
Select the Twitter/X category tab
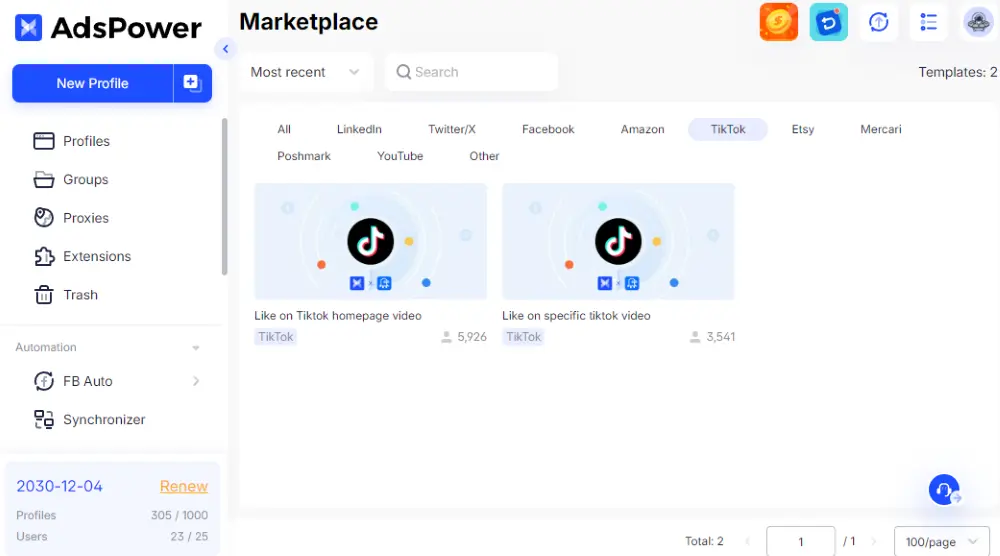pos(452,129)
